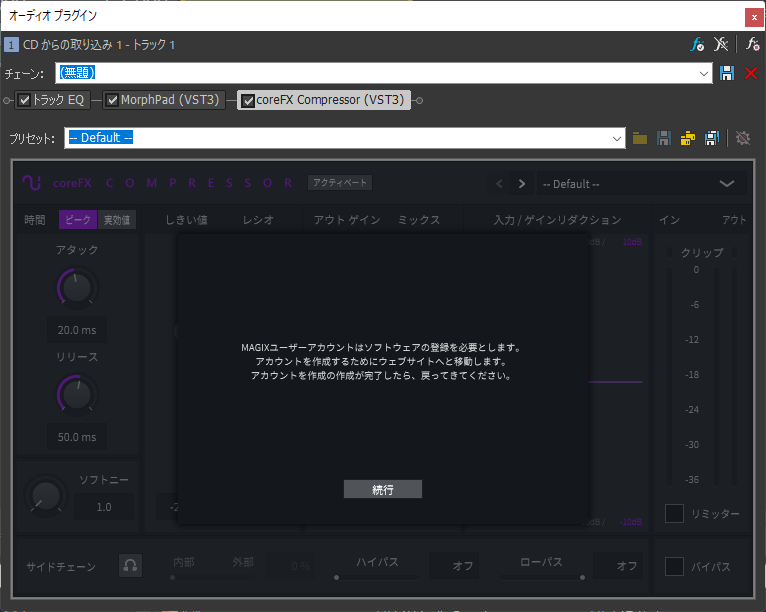Delete the chain using the red X icon

tap(751, 73)
